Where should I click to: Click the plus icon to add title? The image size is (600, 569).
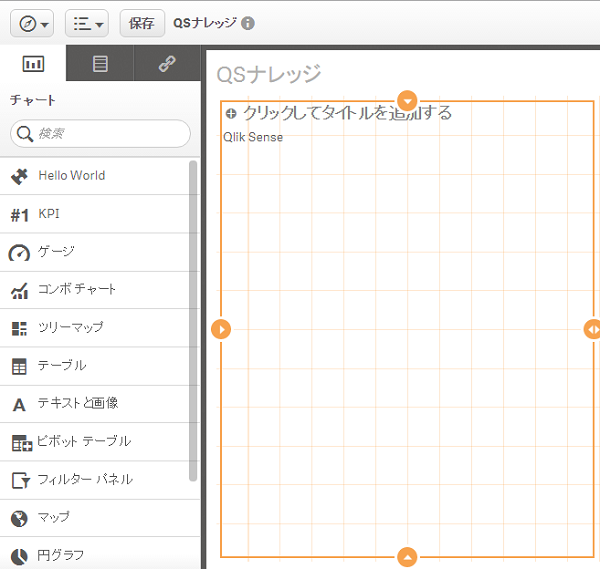point(231,113)
